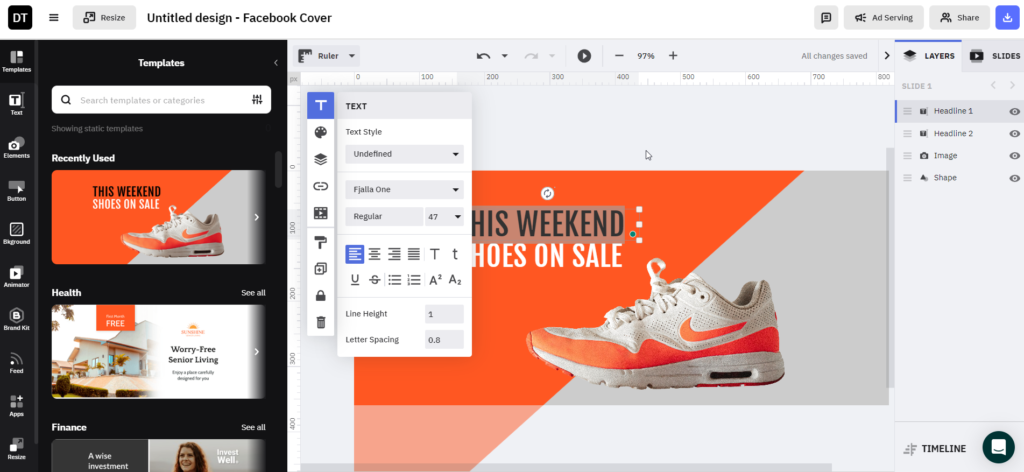Open Ad Serving
The width and height of the screenshot is (1024, 472).
(x=884, y=18)
